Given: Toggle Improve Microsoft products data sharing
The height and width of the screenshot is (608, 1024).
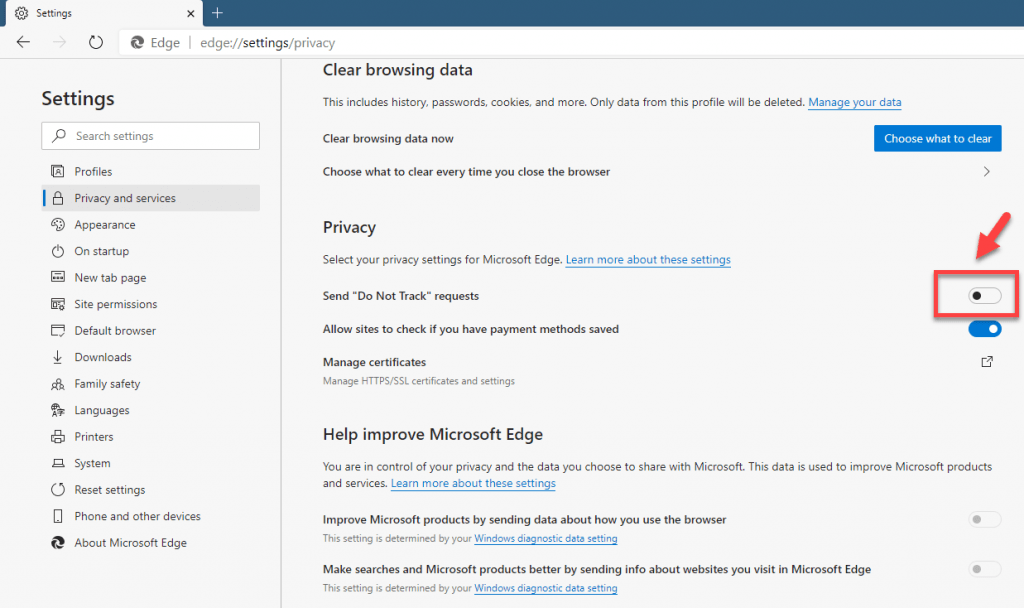Looking at the screenshot, I should pos(985,519).
